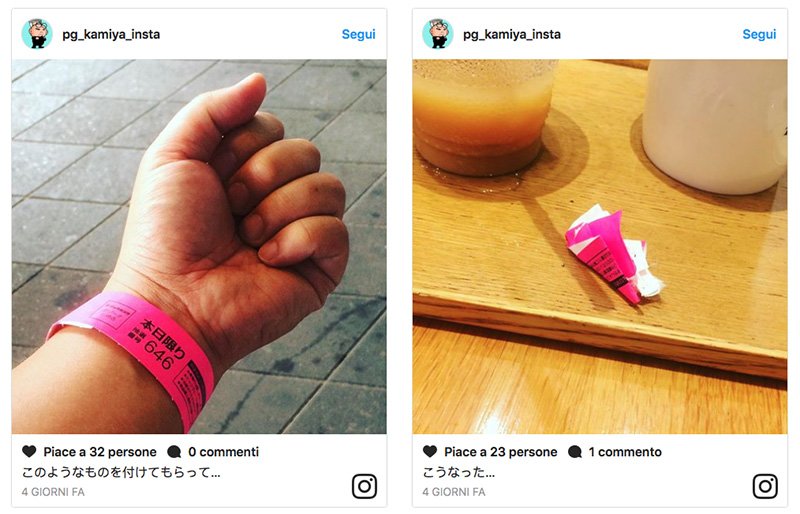This screenshot has width=800, height=514.
Task: Open Instagram logo on left post
Action: click(x=364, y=486)
